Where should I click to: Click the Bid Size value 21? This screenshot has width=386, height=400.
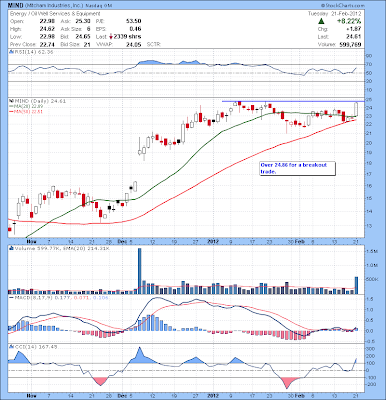pos(87,44)
